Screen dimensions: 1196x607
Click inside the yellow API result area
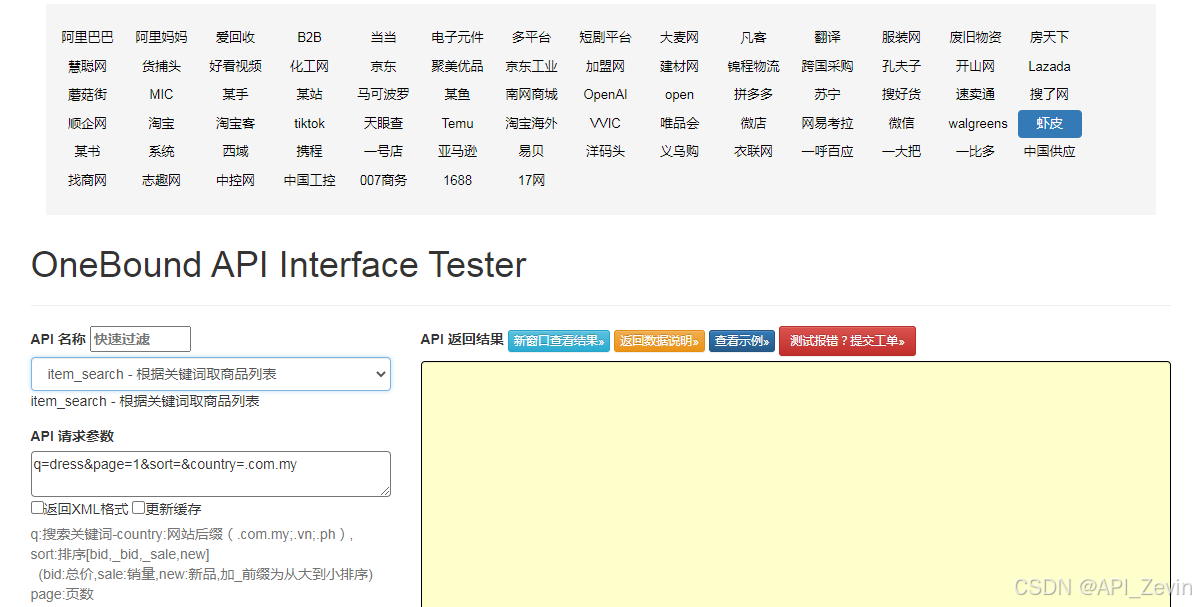coord(796,484)
